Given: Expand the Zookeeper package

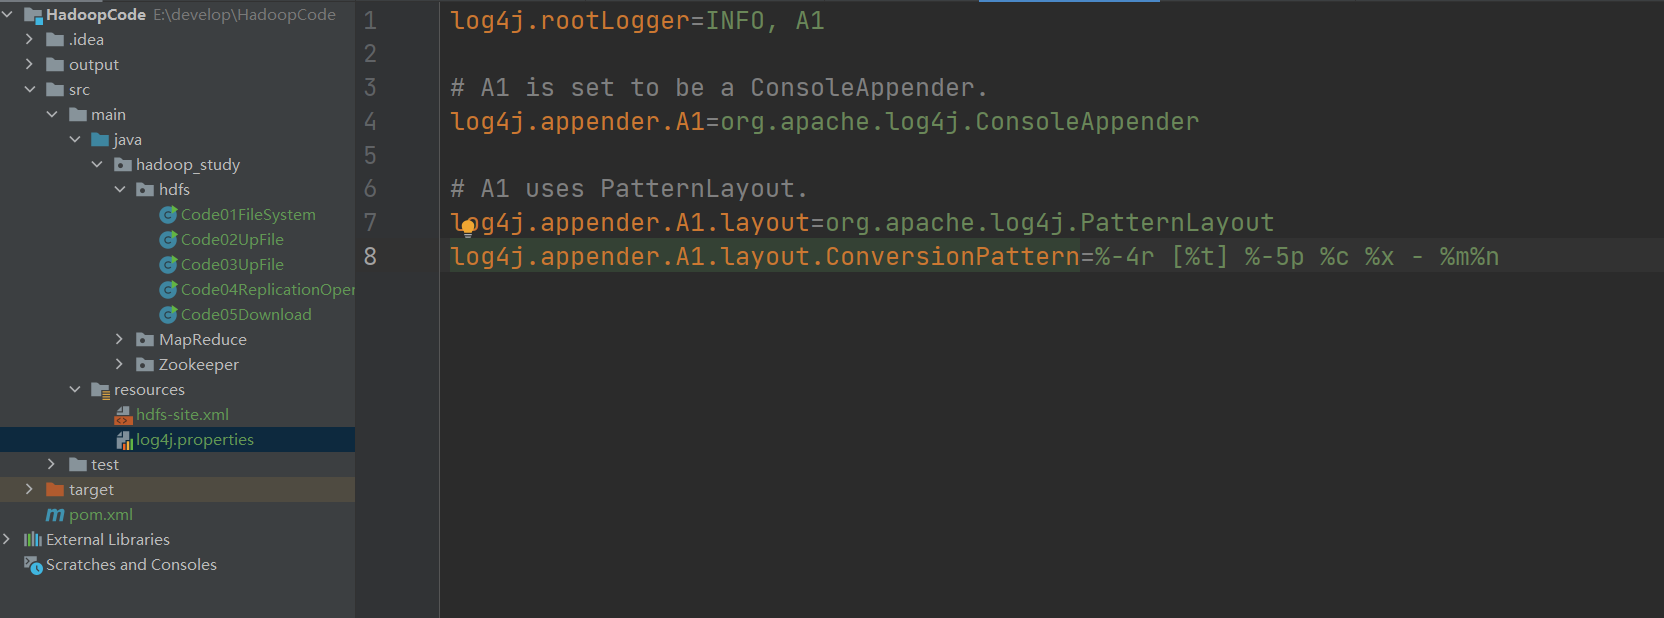Looking at the screenshot, I should pyautogui.click(x=119, y=364).
